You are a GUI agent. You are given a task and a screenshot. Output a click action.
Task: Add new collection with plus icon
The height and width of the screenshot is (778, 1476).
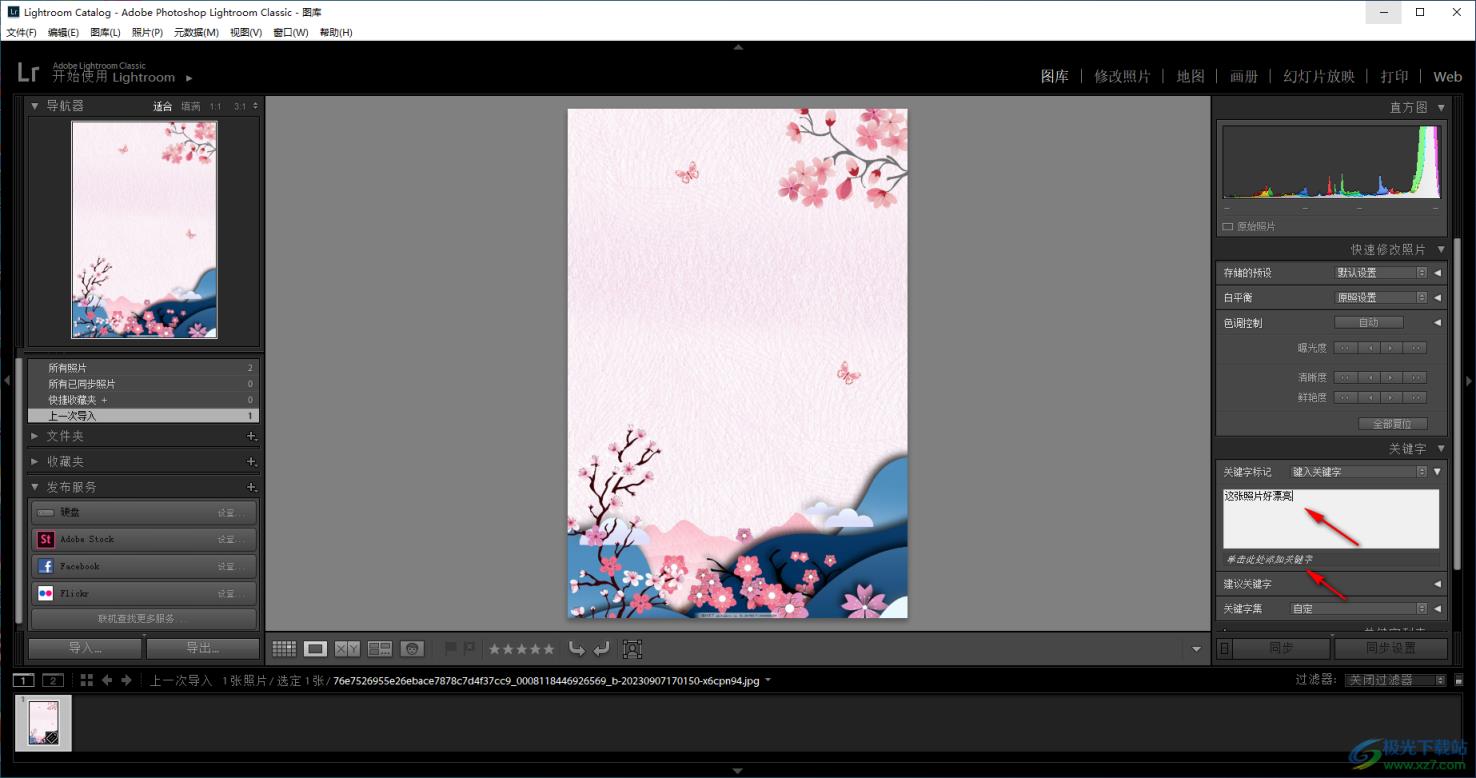pyautogui.click(x=252, y=462)
